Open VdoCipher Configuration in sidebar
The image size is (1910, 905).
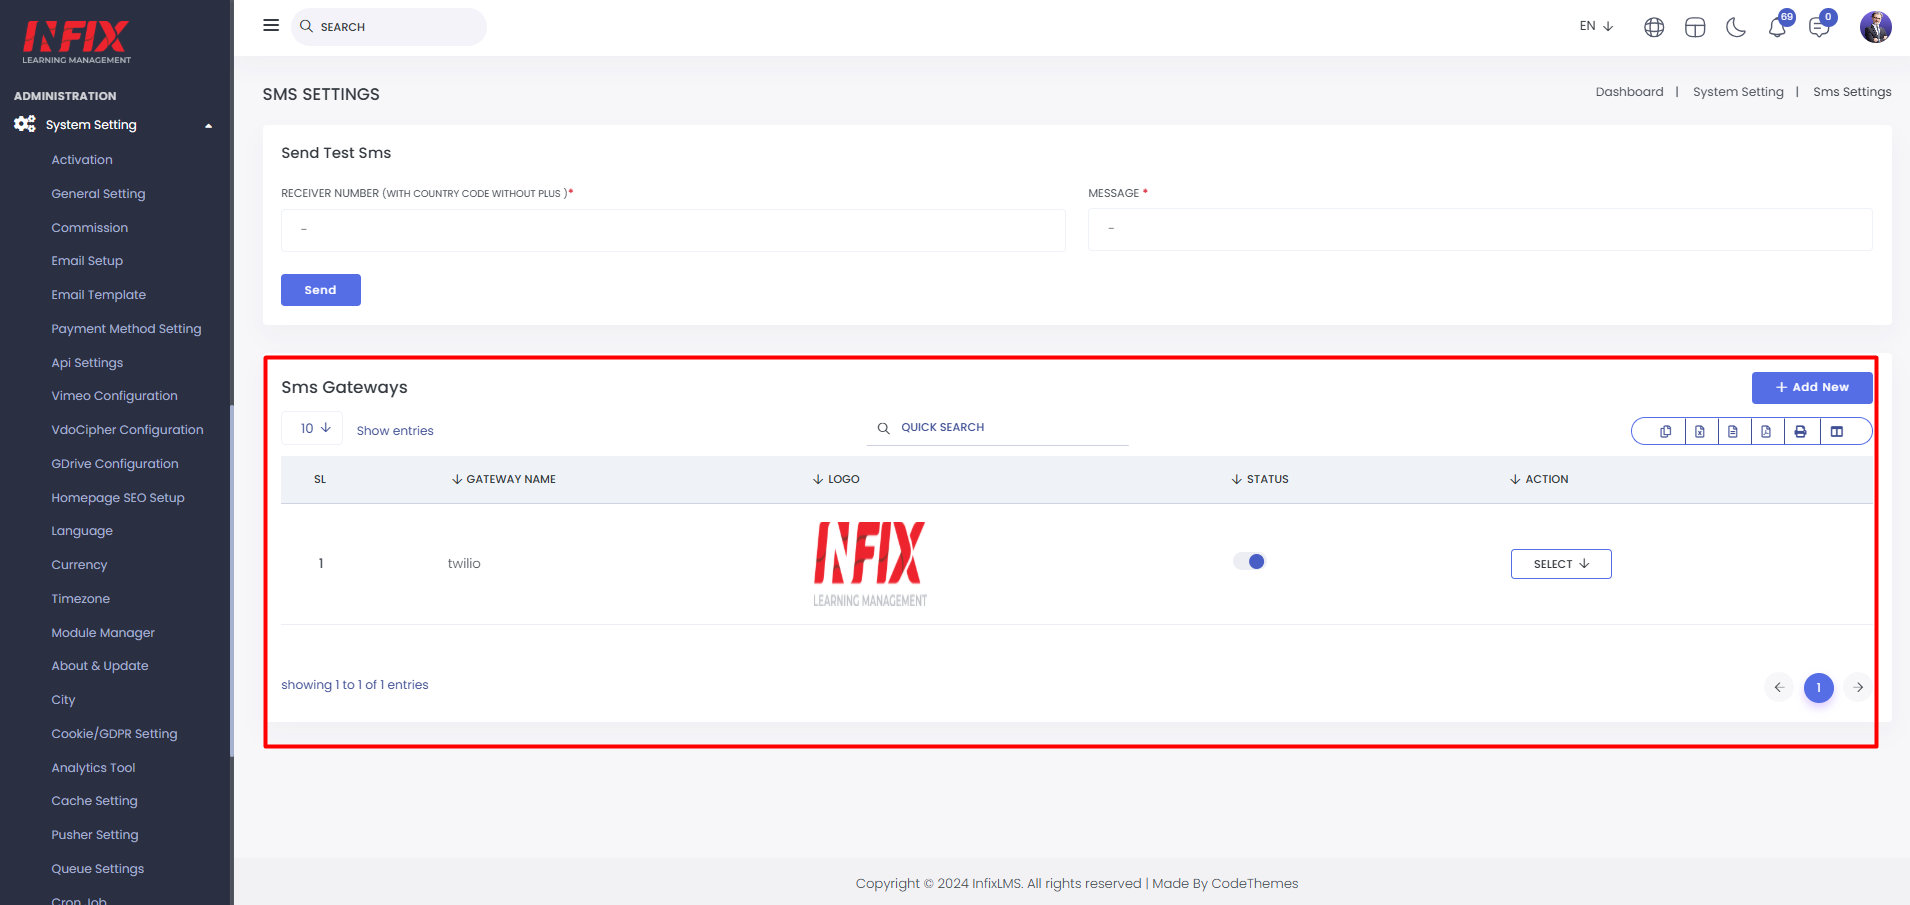click(127, 430)
